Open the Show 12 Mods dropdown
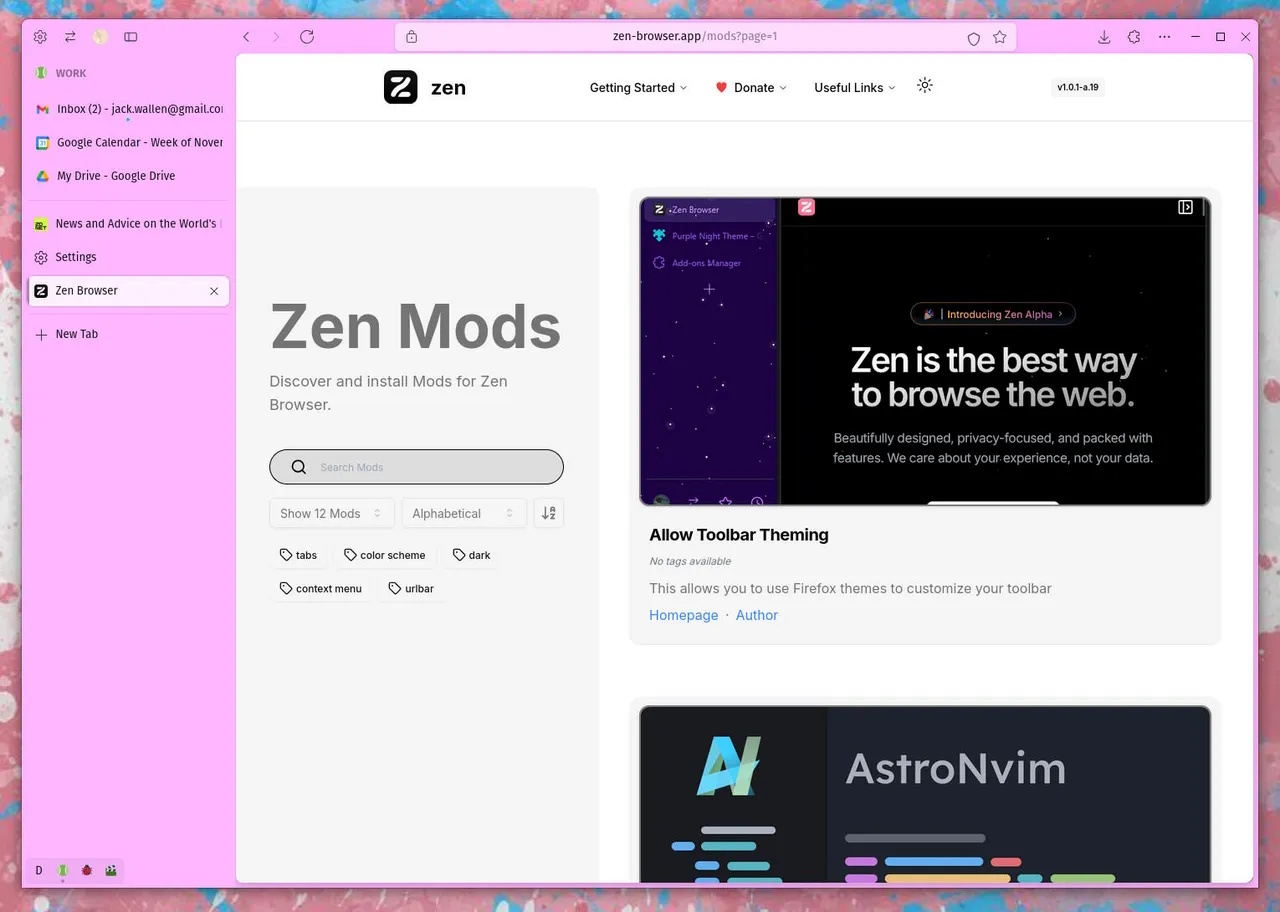 (332, 513)
